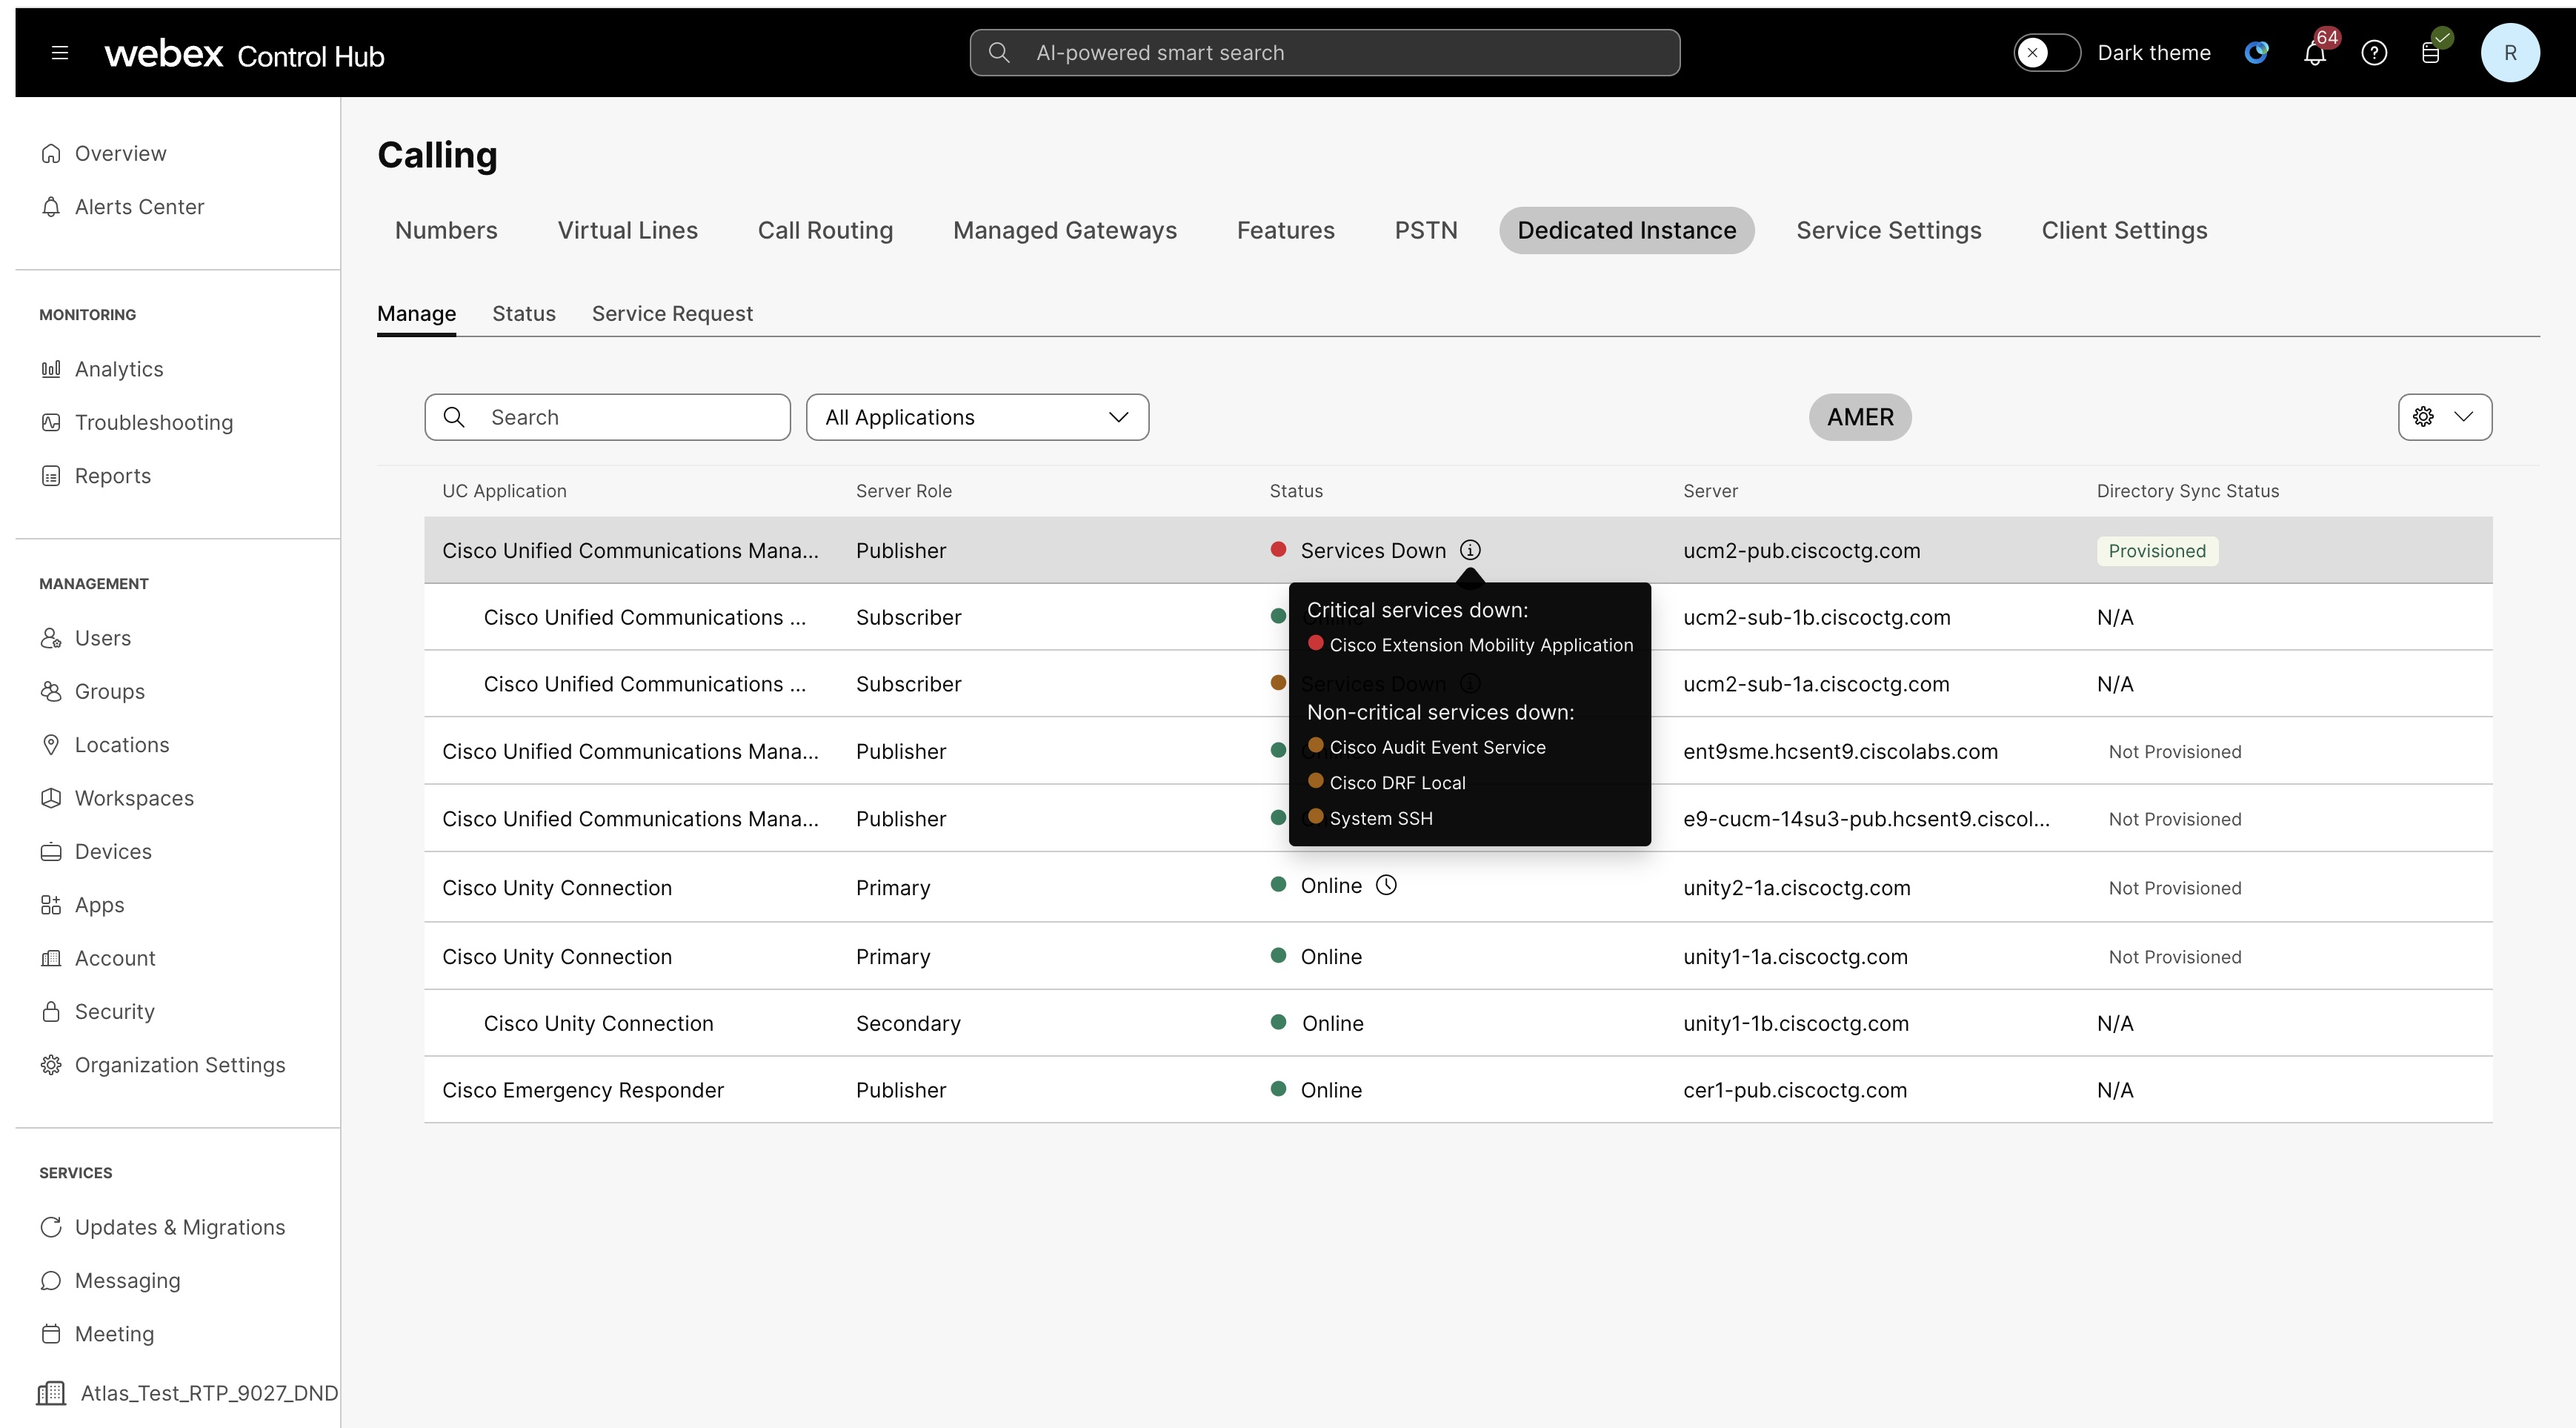This screenshot has width=2576, height=1428.
Task: Click the Messaging chat bubble icon
Action: click(51, 1280)
